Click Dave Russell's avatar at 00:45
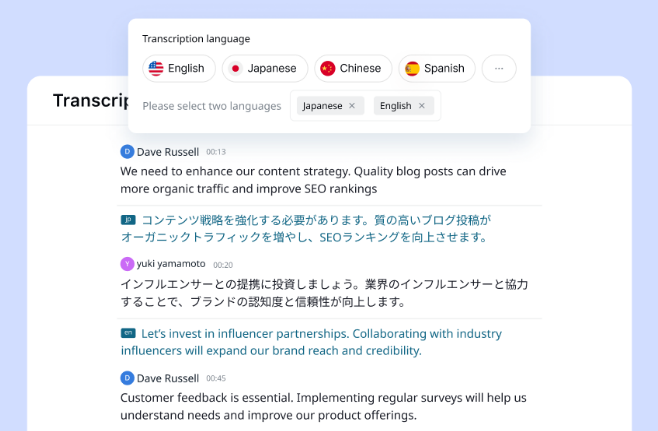Image resolution: width=658 pixels, height=431 pixels. click(127, 378)
